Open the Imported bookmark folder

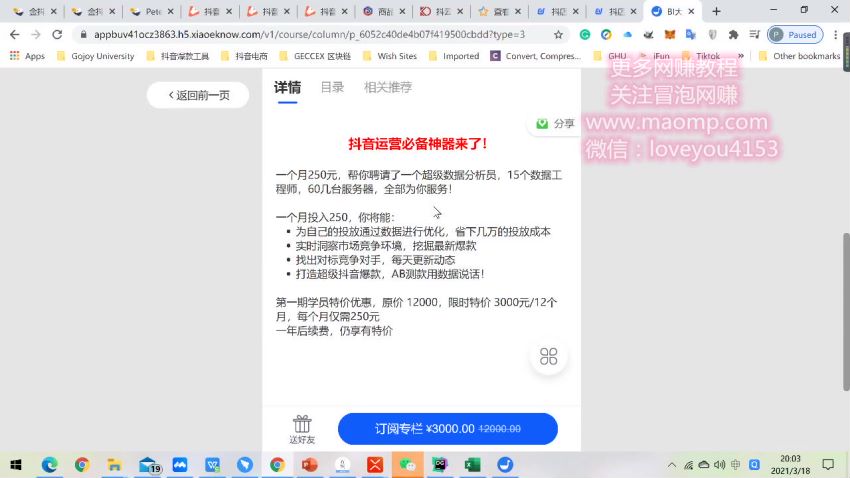(x=454, y=56)
